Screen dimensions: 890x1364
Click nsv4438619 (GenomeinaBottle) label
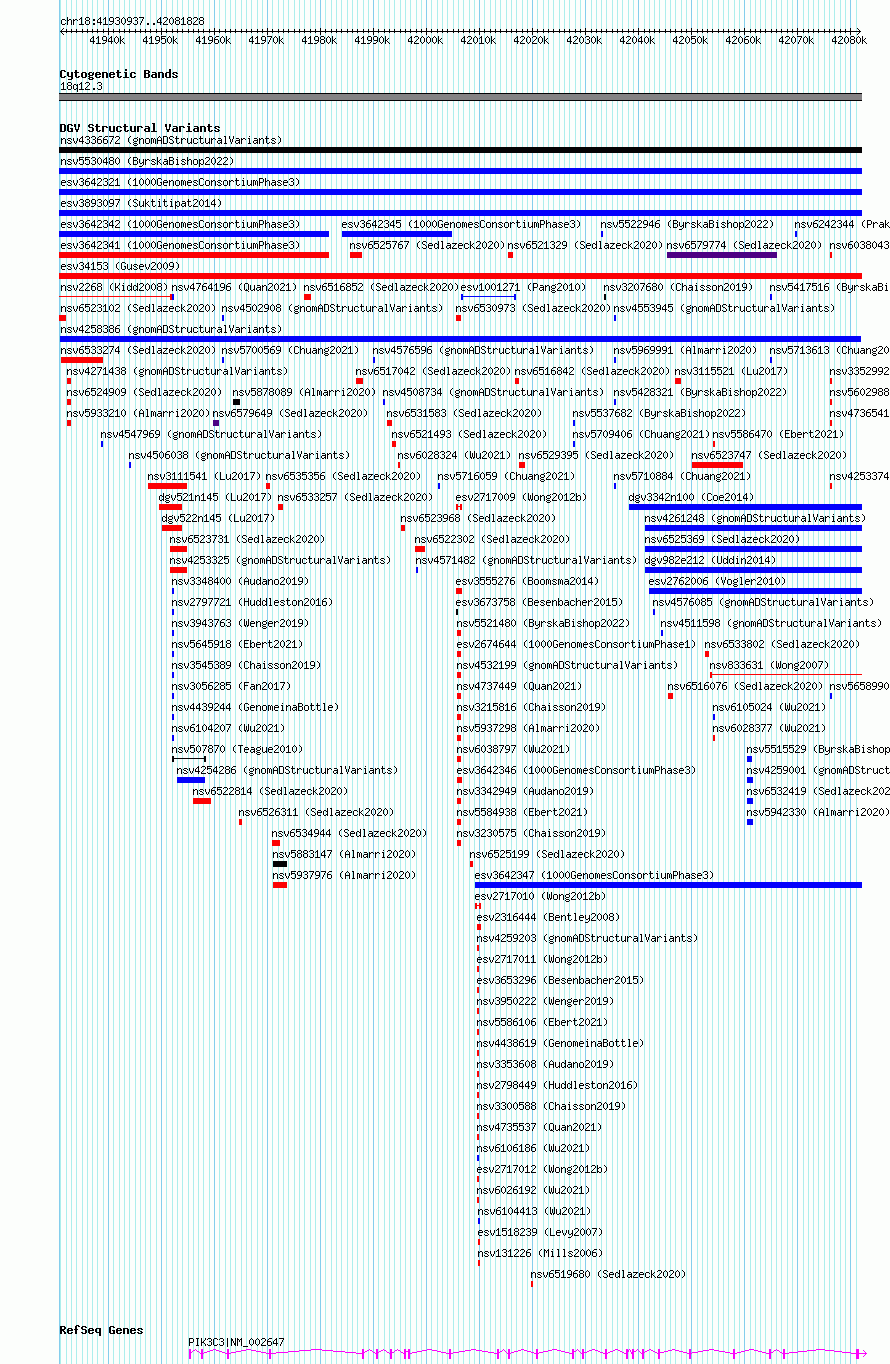point(561,1043)
